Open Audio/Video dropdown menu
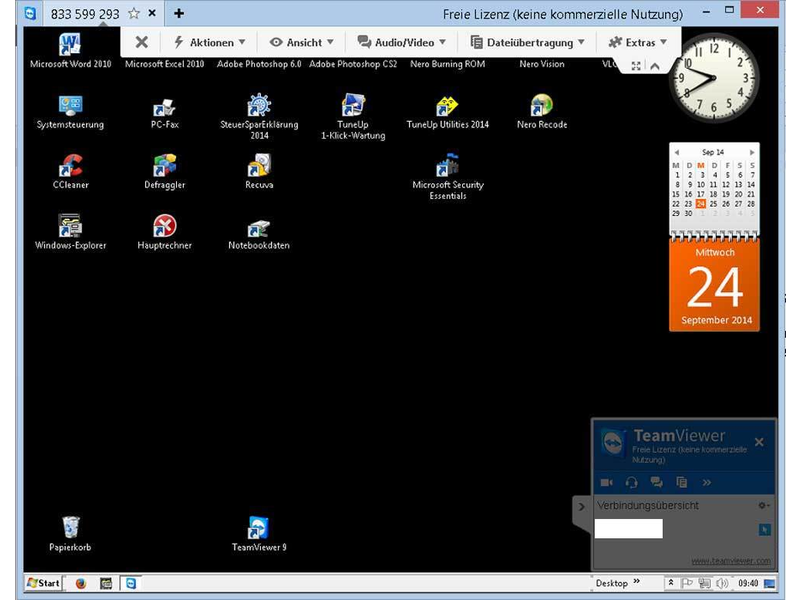 pos(402,42)
